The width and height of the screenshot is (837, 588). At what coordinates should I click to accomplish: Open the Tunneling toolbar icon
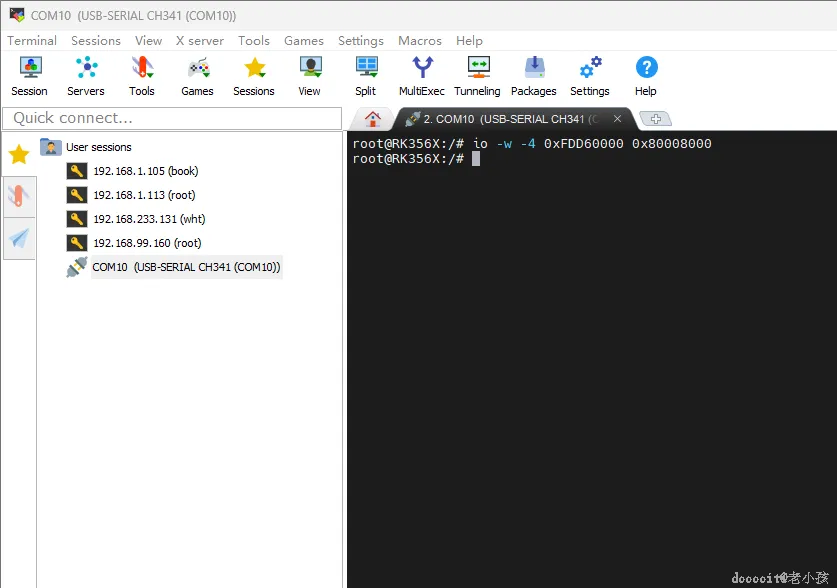[x=478, y=76]
